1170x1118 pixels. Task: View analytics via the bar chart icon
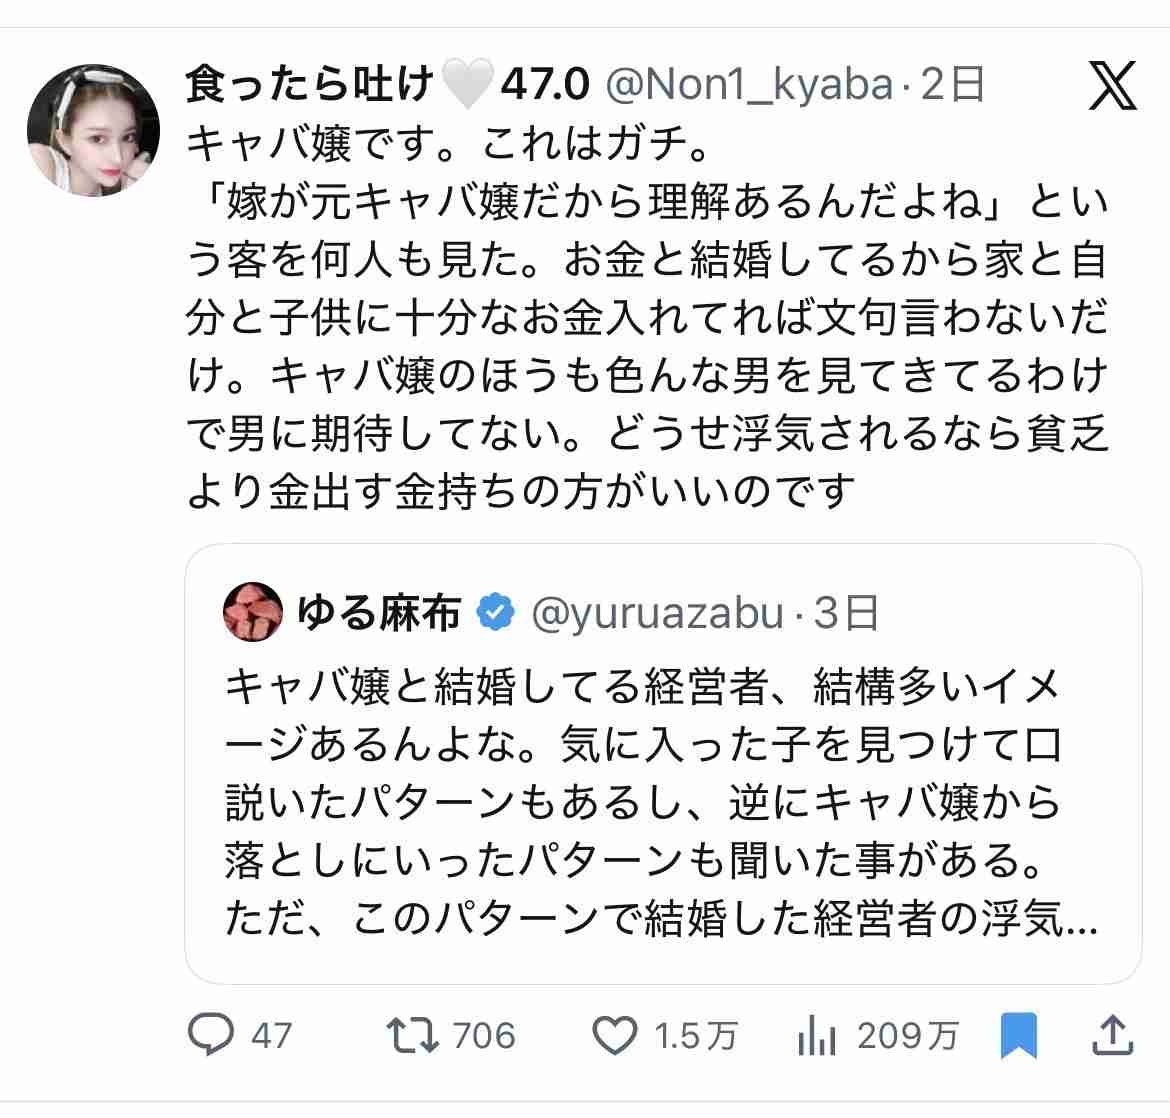pos(817,1035)
